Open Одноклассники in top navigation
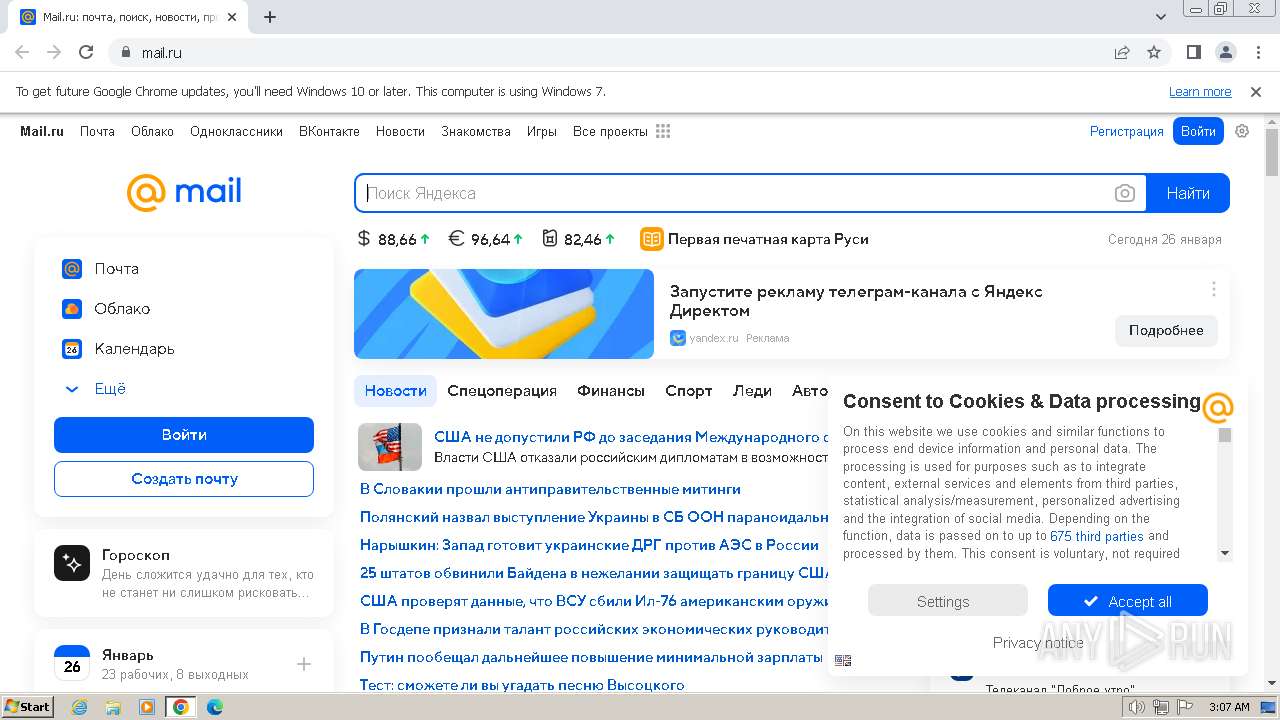Image resolution: width=1280 pixels, height=720 pixels. click(236, 131)
